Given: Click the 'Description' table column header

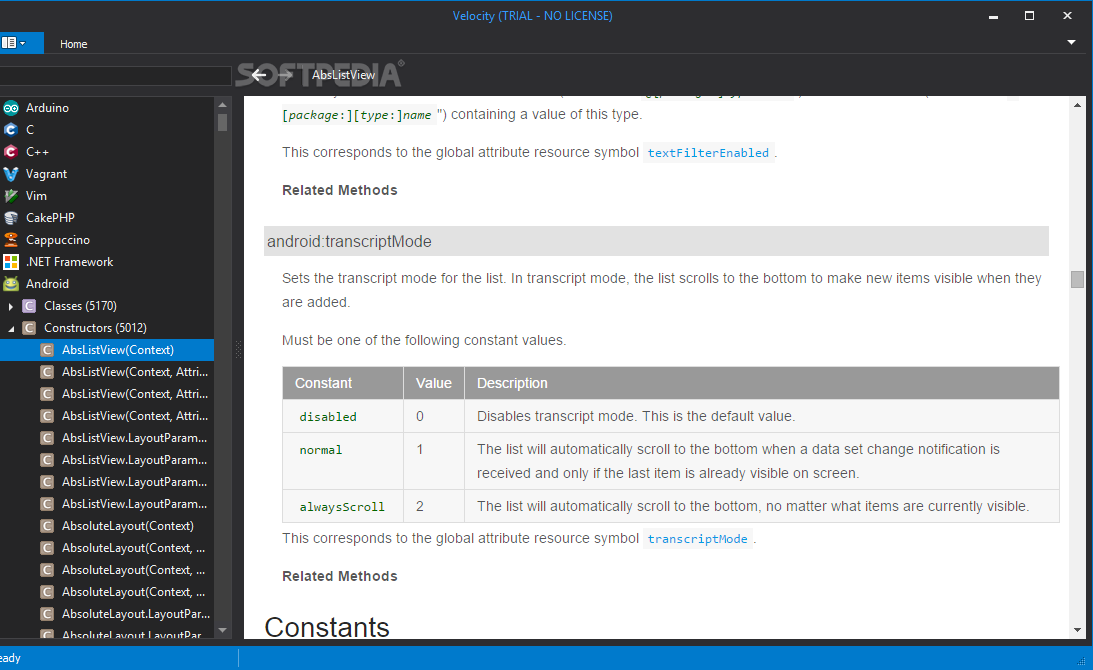Looking at the screenshot, I should pyautogui.click(x=762, y=383).
